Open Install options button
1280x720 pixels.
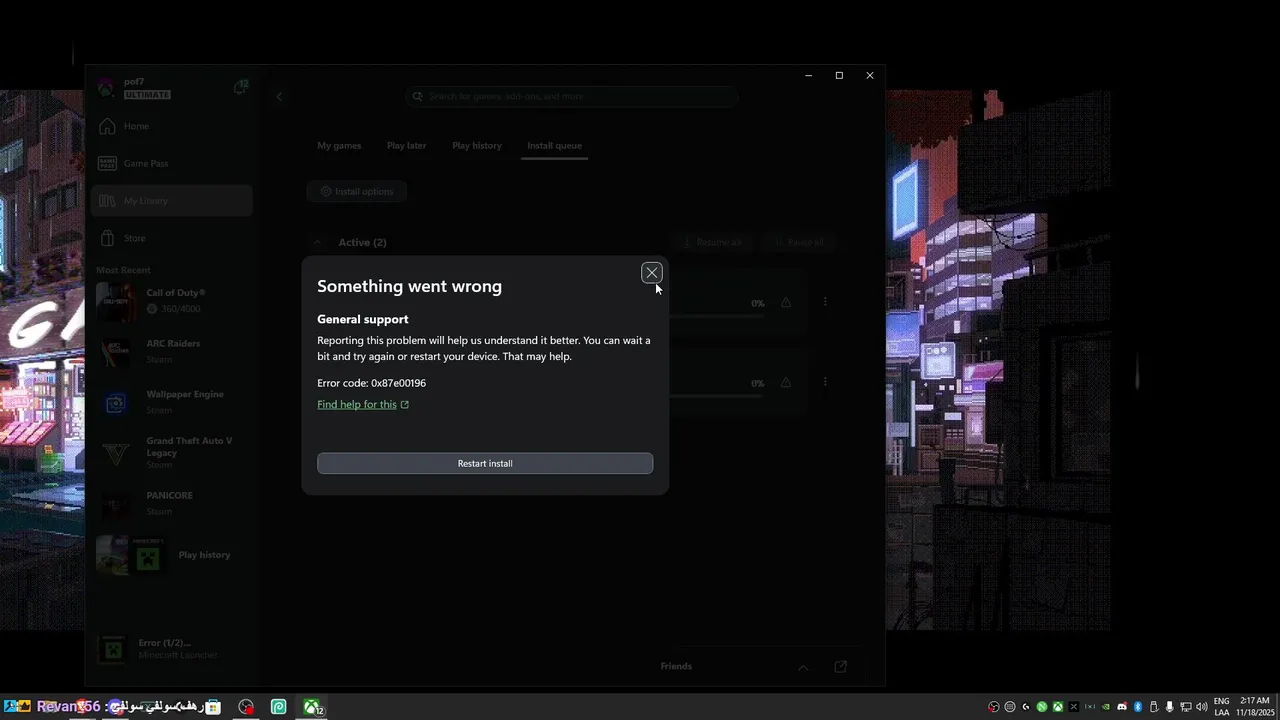pos(357,191)
